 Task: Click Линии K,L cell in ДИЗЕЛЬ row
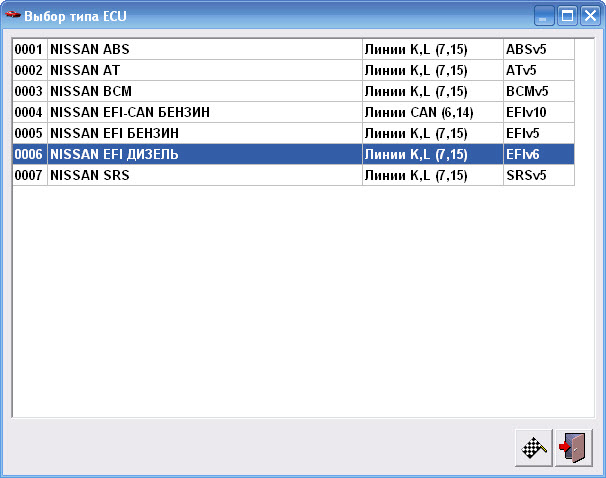click(x=433, y=154)
